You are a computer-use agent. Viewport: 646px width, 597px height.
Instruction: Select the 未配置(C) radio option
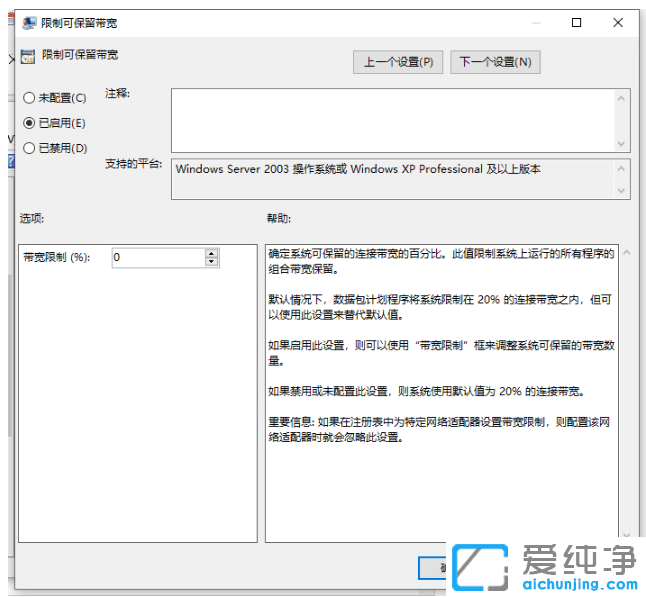29,98
